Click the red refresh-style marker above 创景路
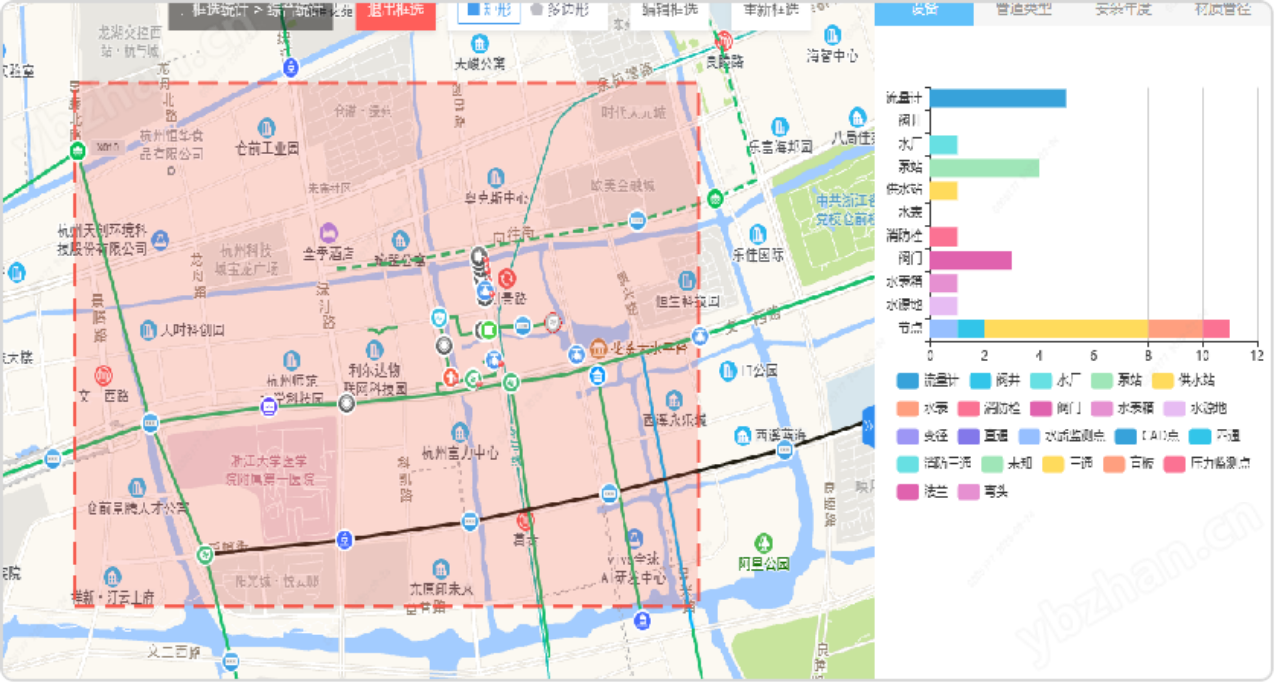This screenshot has height=682, width=1275. (507, 277)
